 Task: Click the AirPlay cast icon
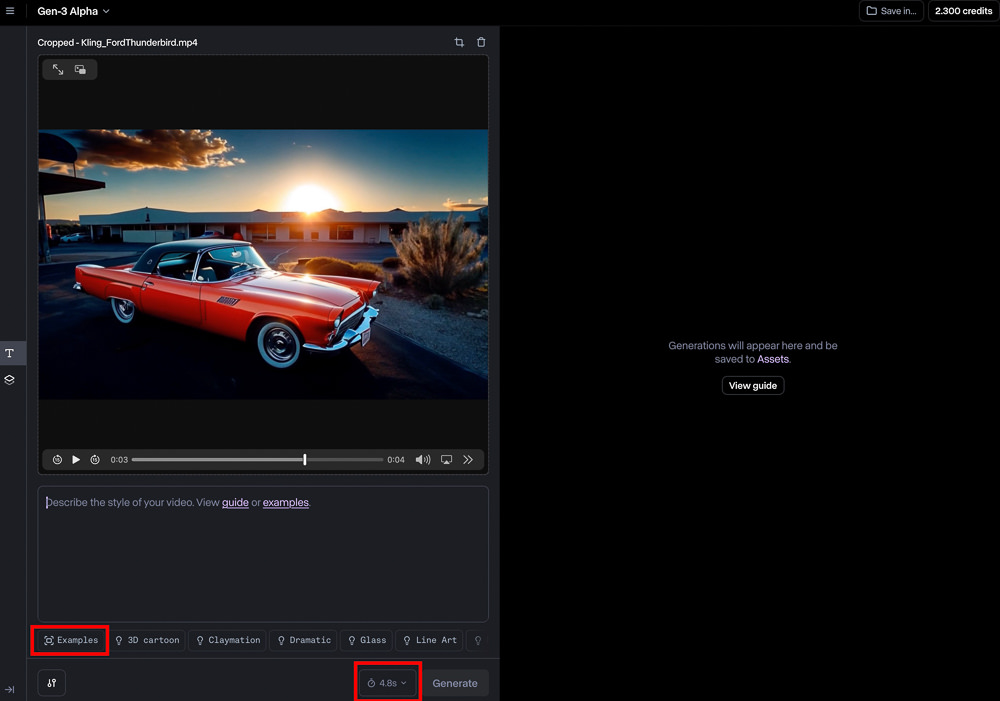coord(446,460)
